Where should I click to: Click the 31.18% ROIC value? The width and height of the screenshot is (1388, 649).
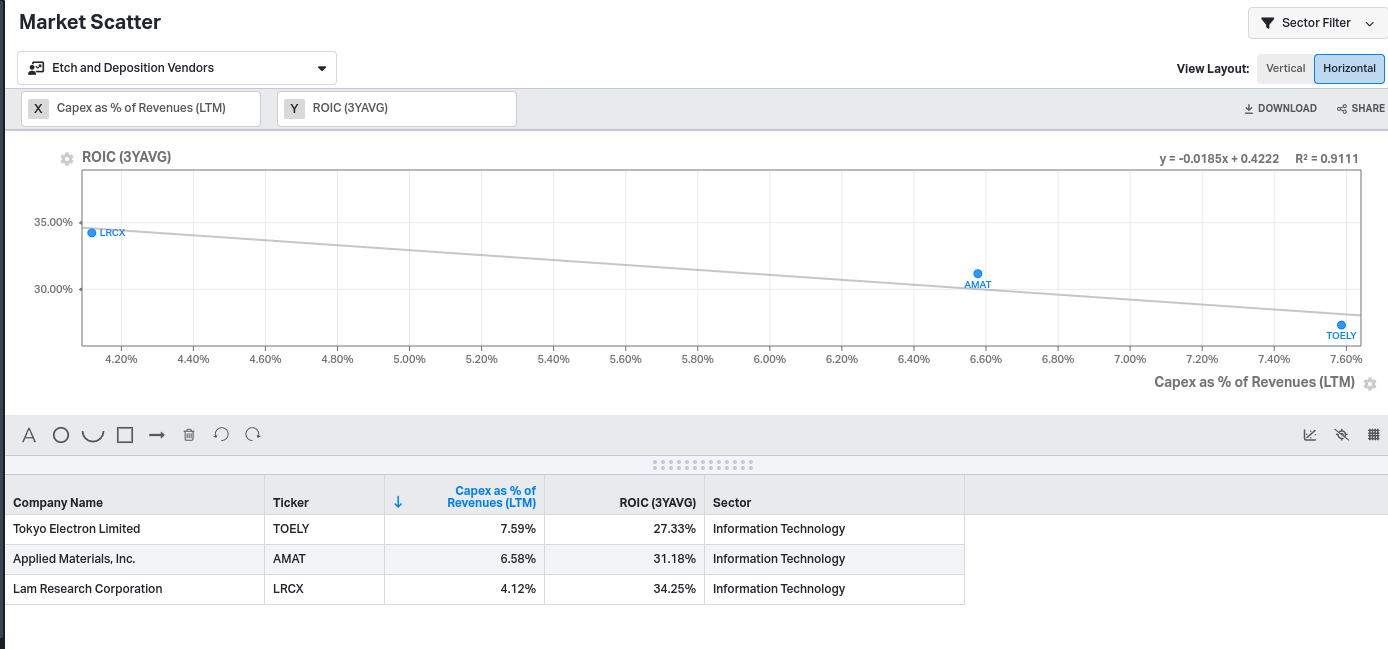(x=675, y=559)
